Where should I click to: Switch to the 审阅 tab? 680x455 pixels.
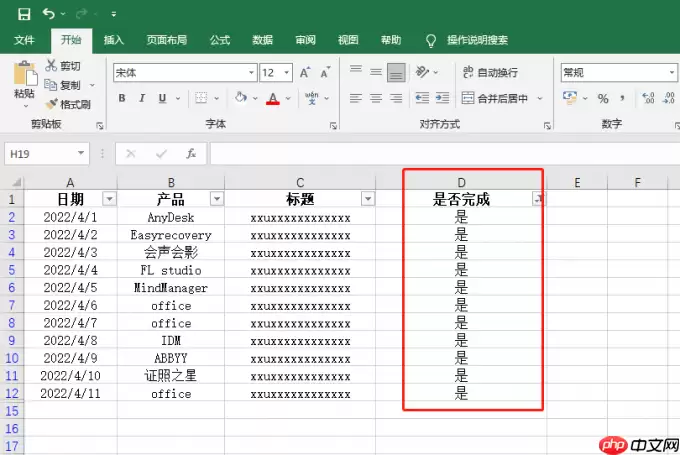click(305, 40)
